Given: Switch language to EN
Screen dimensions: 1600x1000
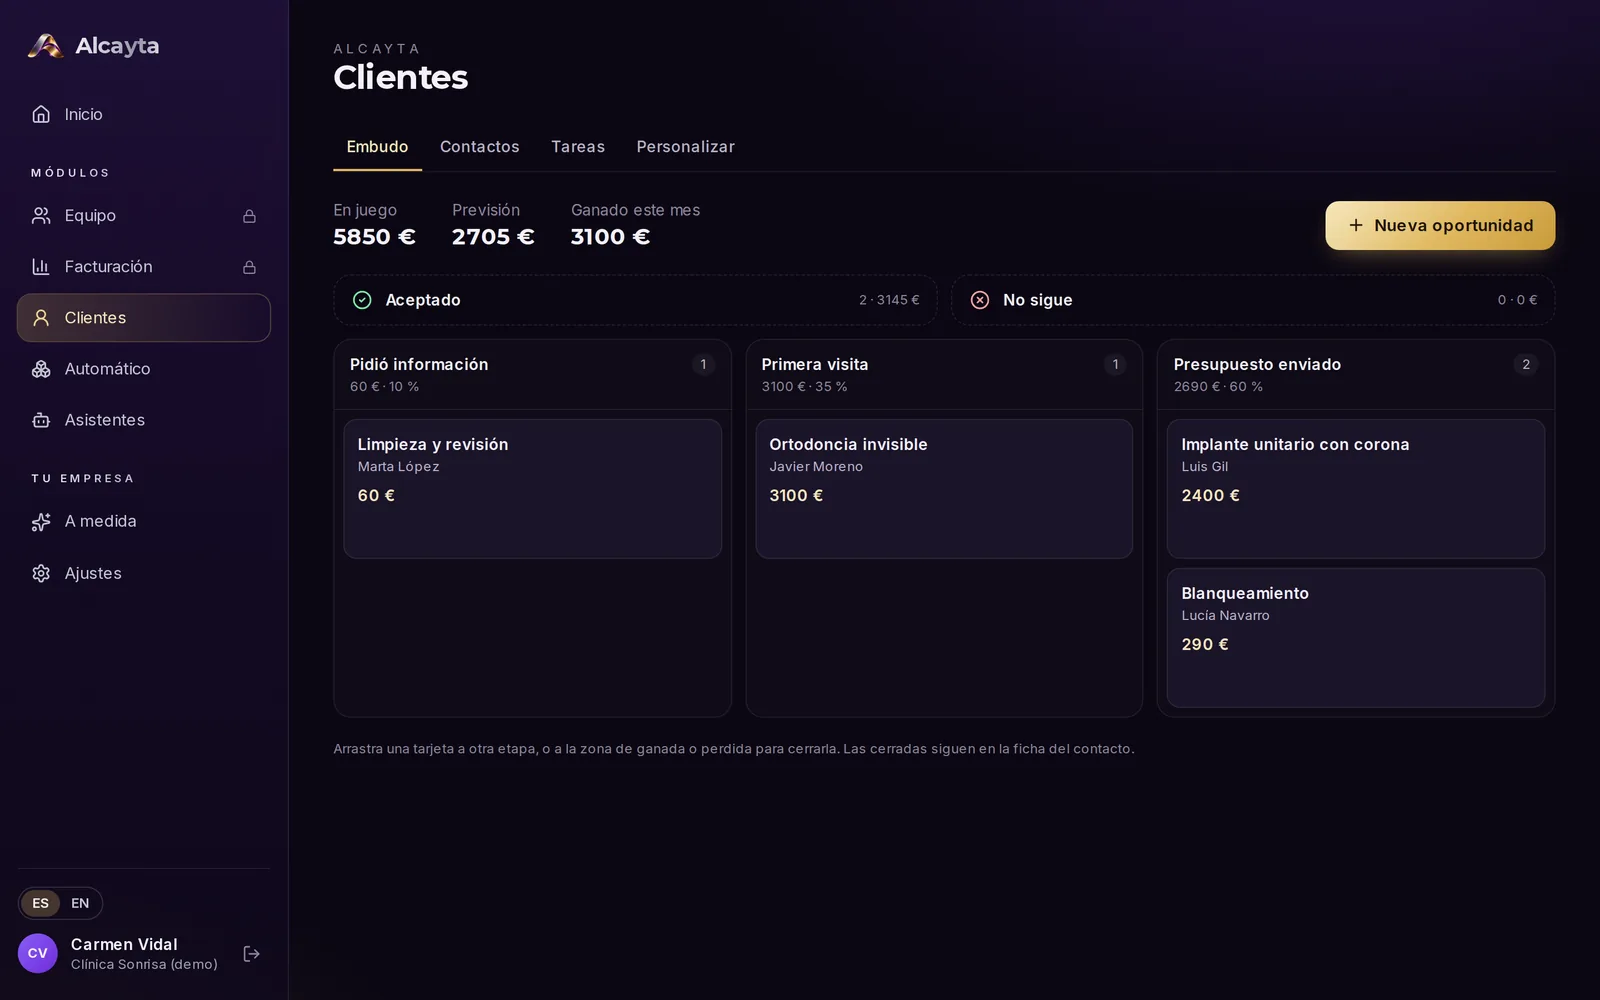Looking at the screenshot, I should [x=80, y=903].
